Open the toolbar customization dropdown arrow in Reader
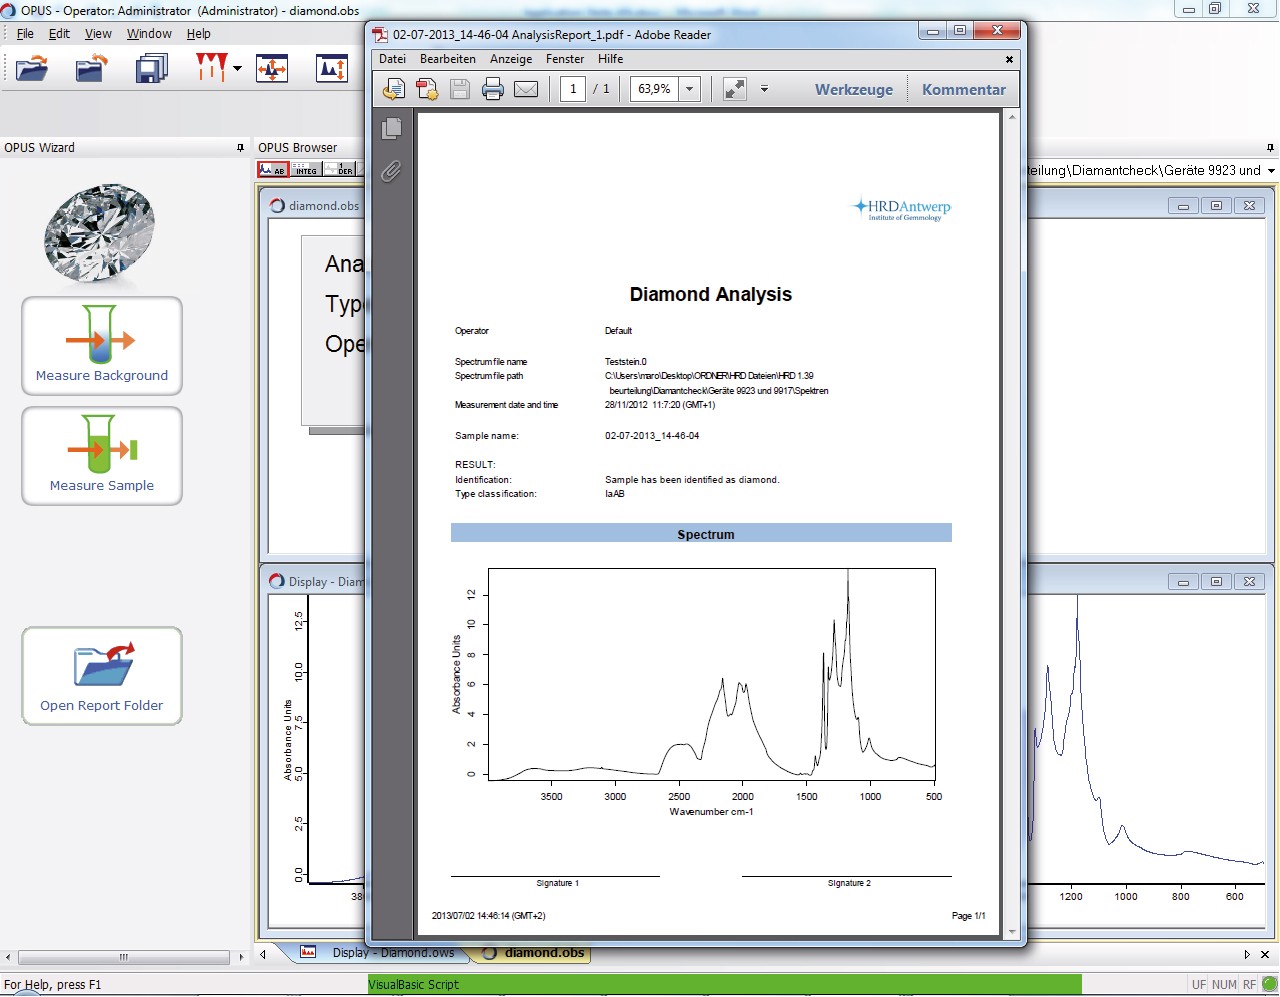1280x997 pixels. click(764, 89)
